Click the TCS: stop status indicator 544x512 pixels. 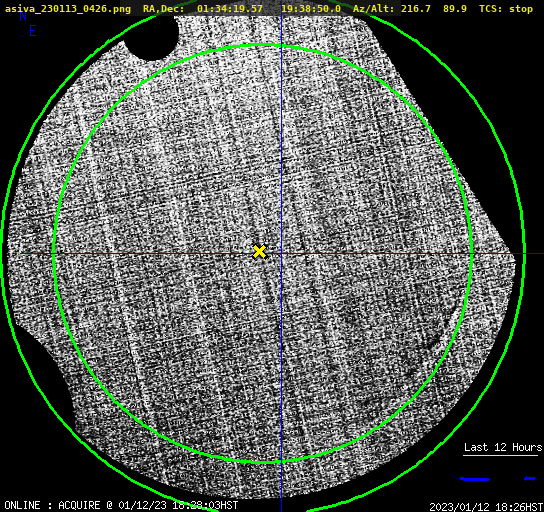pyautogui.click(x=506, y=9)
